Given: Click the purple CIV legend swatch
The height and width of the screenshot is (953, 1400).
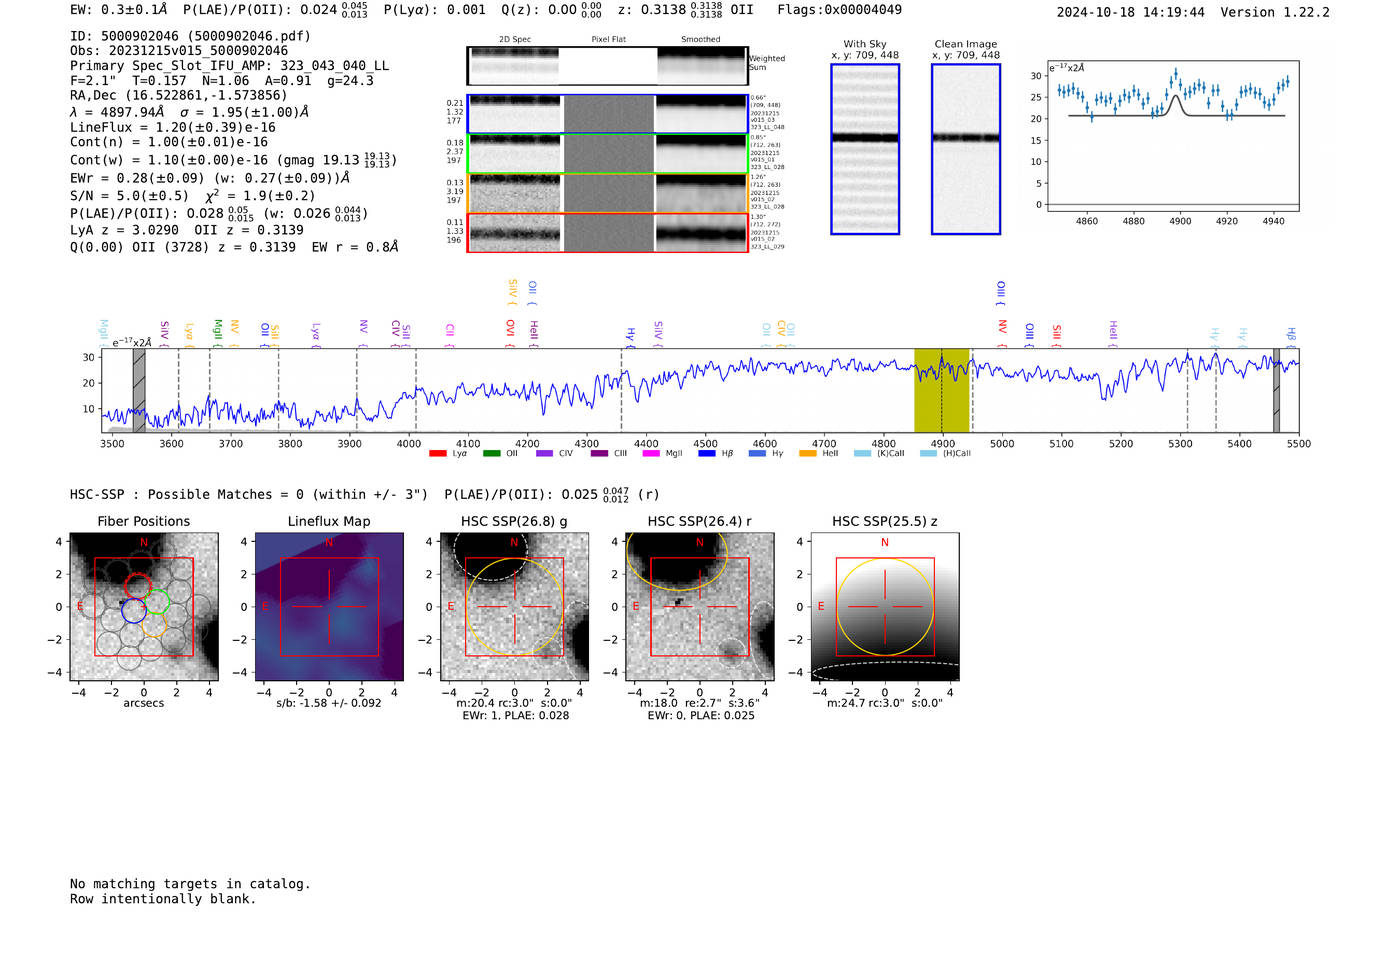Looking at the screenshot, I should 544,453.
